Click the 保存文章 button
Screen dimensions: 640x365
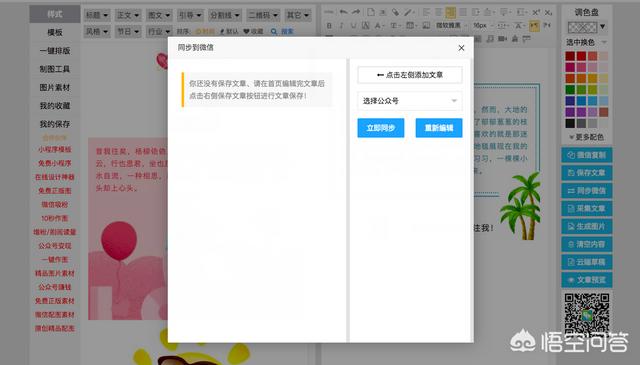[587, 173]
